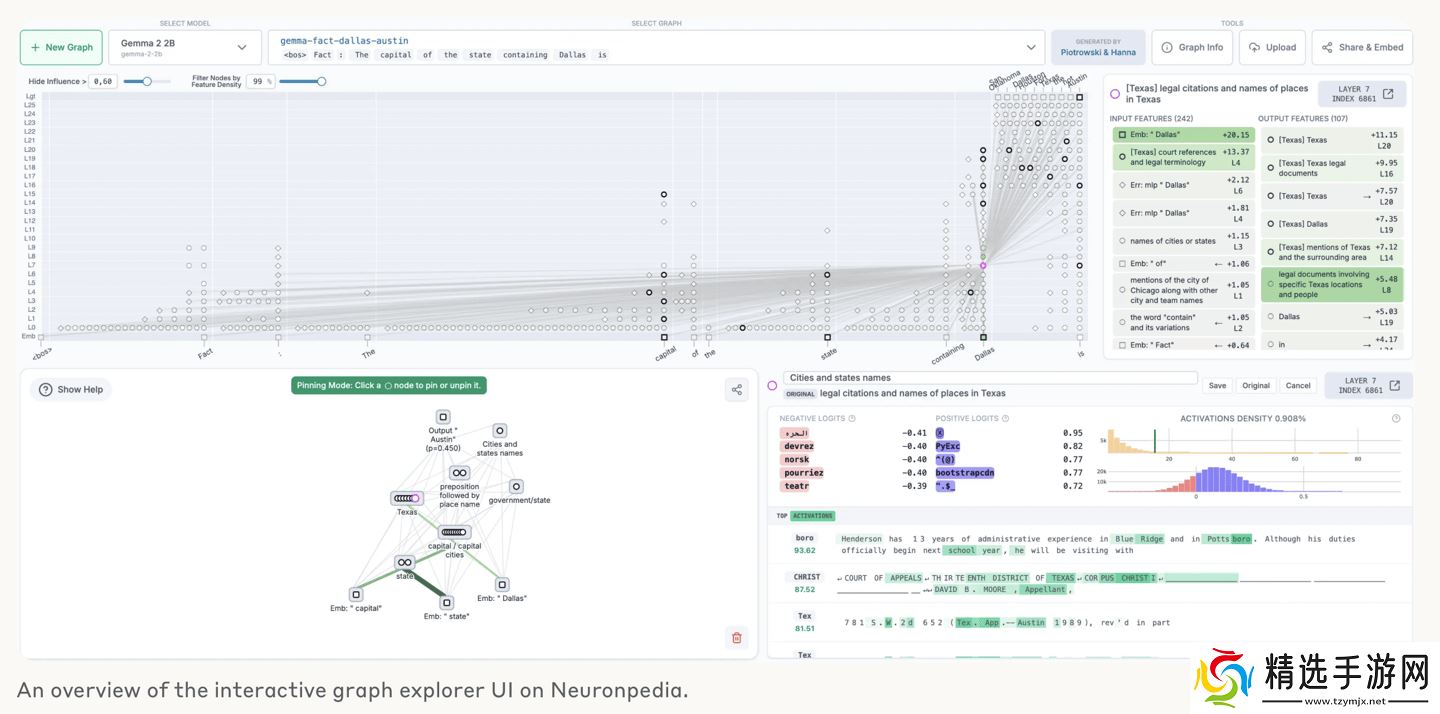Click the Save label button
Viewport: 1440px width, 714px height.
coord(1217,385)
